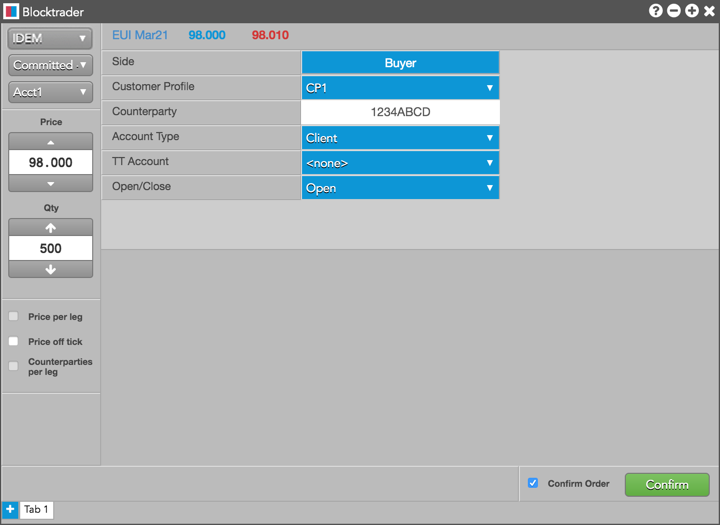Click the minus icon in title bar
This screenshot has height=525, width=720.
tap(674, 11)
